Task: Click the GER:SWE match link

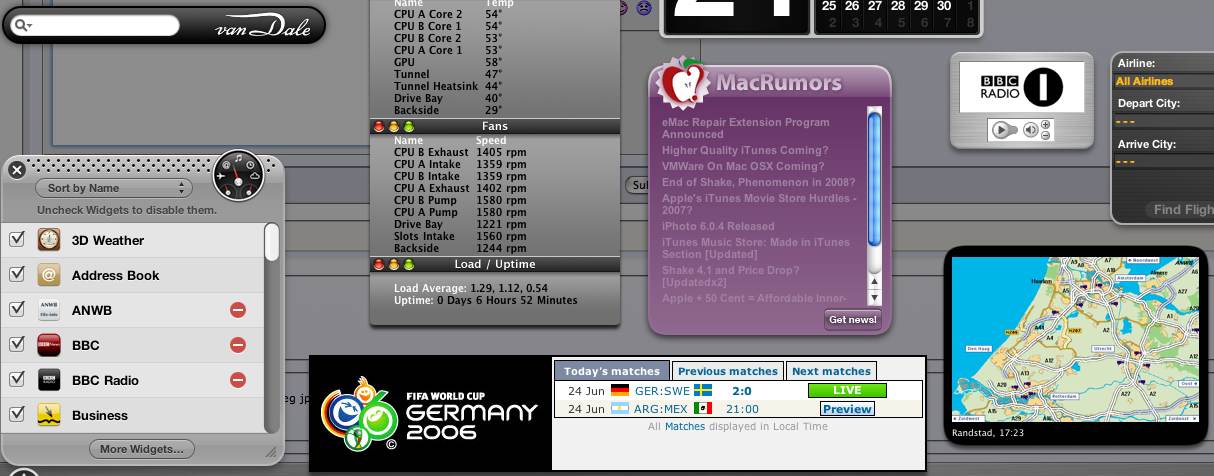Action: [x=662, y=390]
